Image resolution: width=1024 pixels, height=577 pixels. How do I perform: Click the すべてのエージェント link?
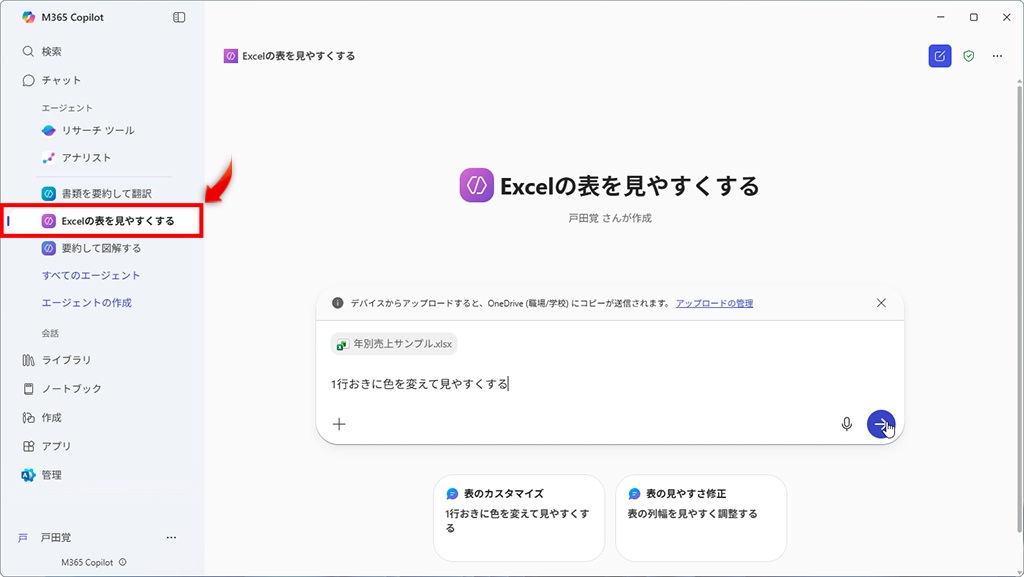(x=91, y=275)
